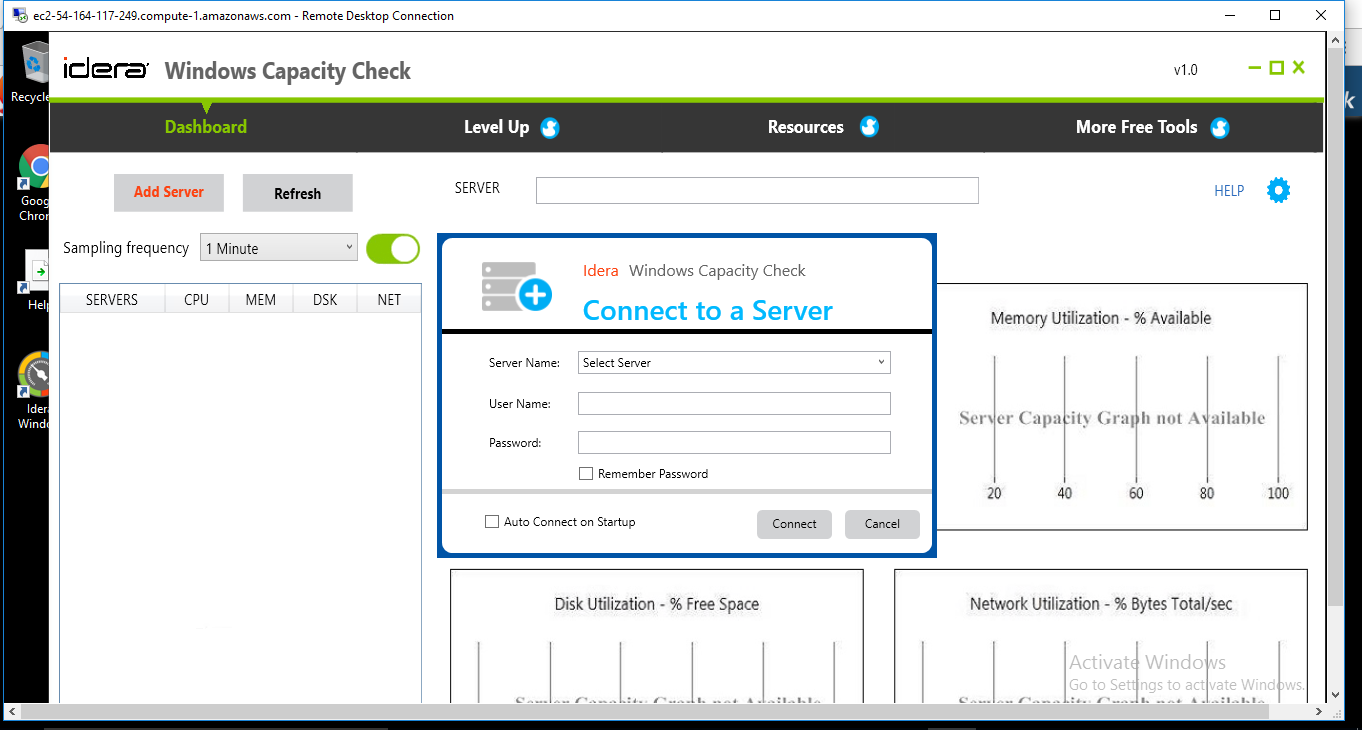This screenshot has height=730, width=1362.
Task: Click the bird icon beside Level Up
Action: (x=550, y=128)
